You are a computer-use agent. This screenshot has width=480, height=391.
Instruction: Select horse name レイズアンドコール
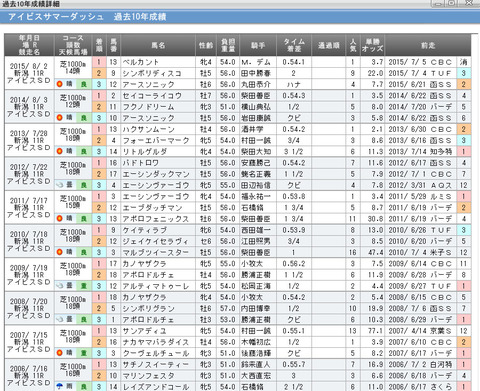pyautogui.click(x=156, y=387)
